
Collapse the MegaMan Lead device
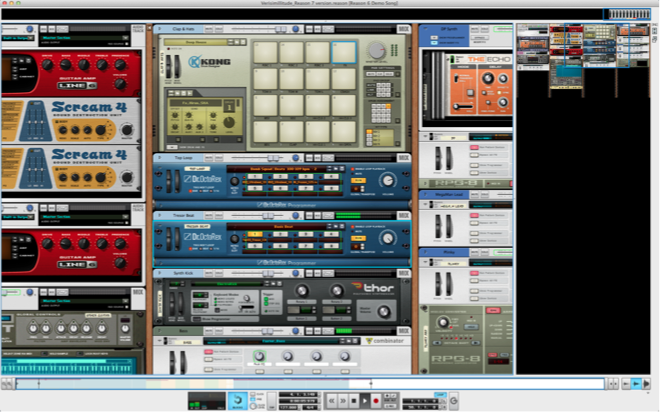click(x=425, y=194)
